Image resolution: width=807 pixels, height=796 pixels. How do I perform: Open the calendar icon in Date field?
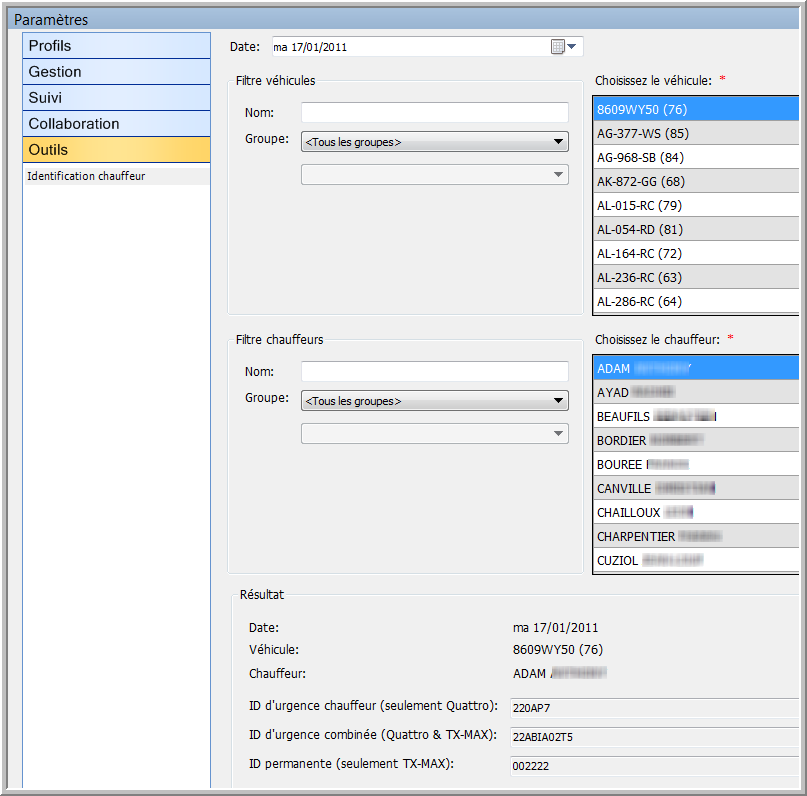point(557,47)
